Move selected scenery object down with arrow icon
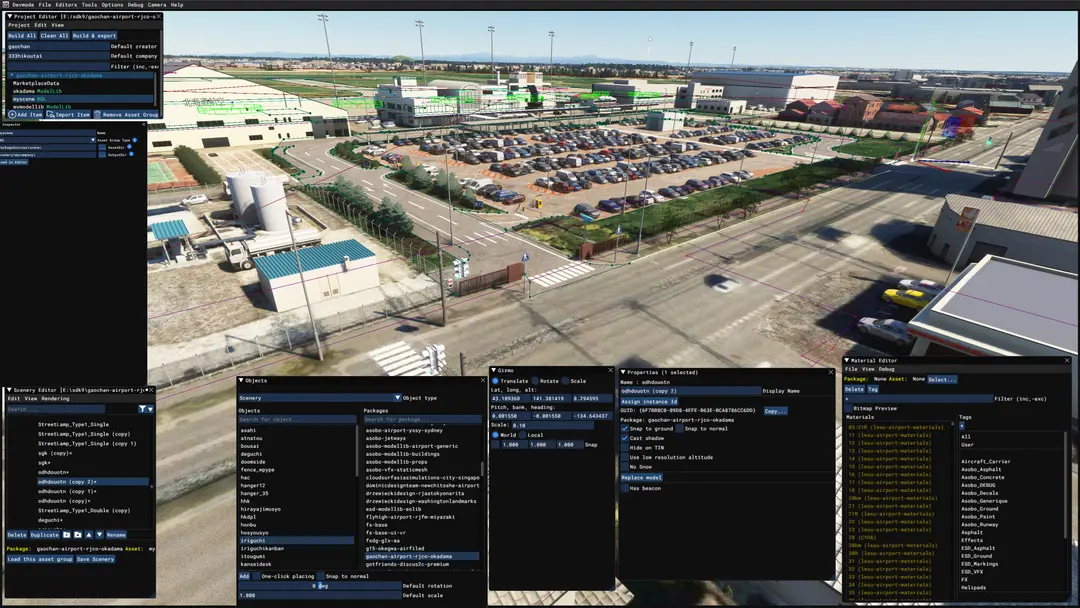 click(100, 534)
